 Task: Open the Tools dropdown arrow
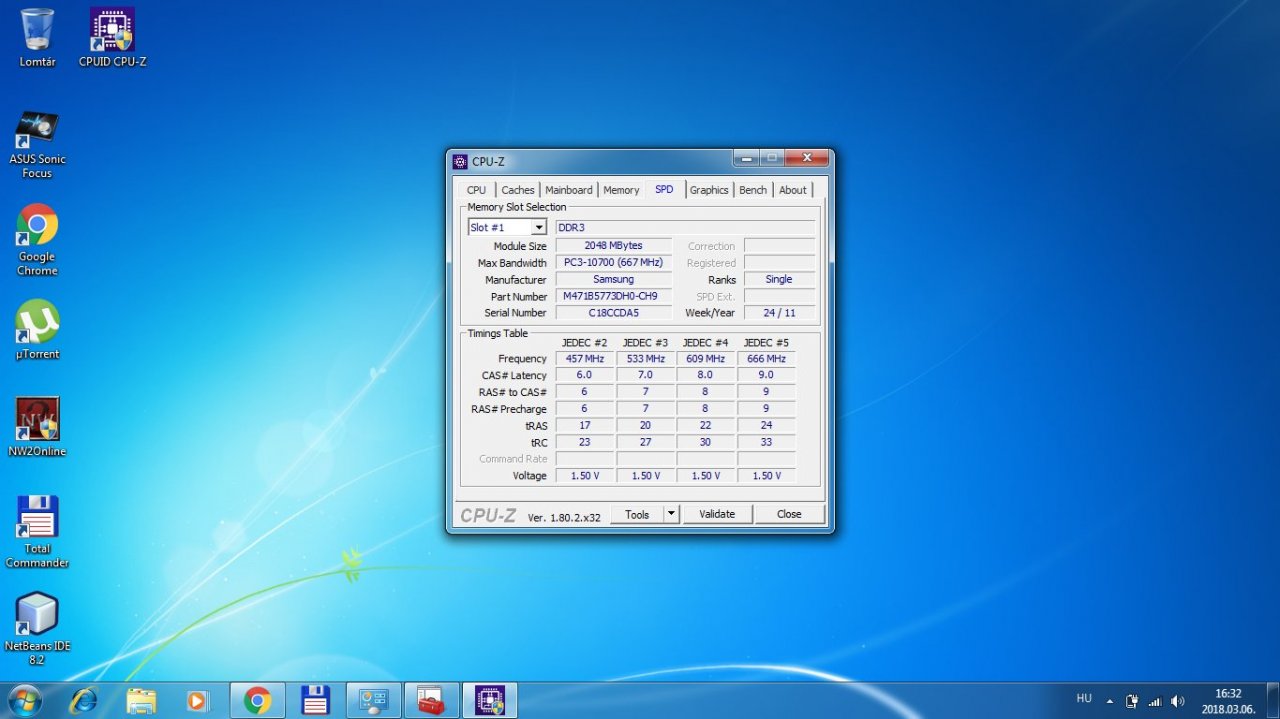(x=671, y=514)
